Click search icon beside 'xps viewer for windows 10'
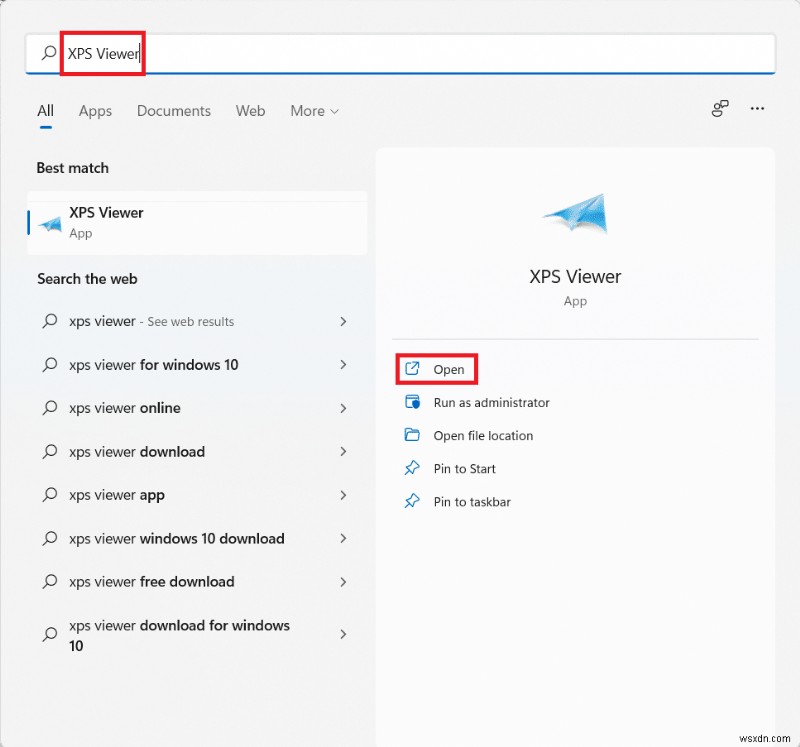Screen dimensions: 800x747 click(x=49, y=364)
